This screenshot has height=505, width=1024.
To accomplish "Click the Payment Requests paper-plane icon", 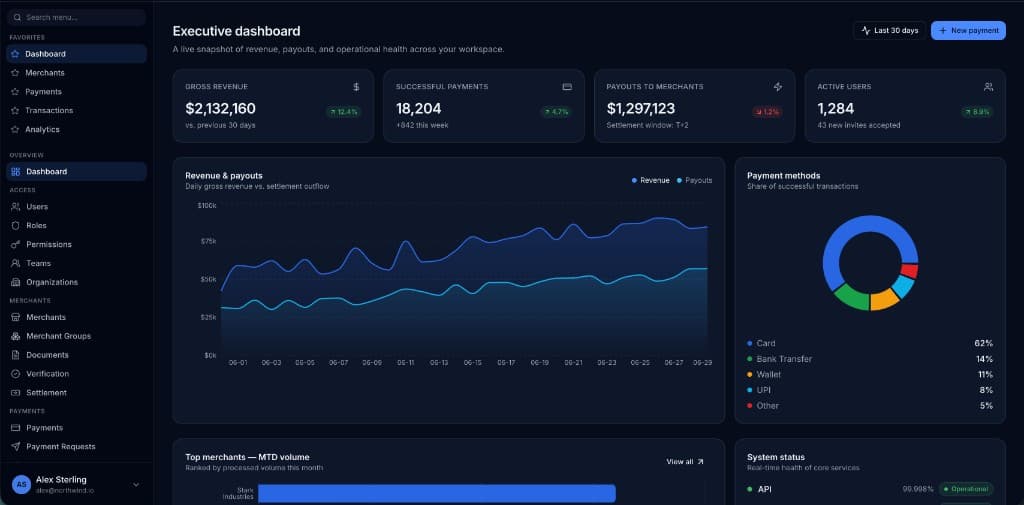I will click(x=16, y=446).
